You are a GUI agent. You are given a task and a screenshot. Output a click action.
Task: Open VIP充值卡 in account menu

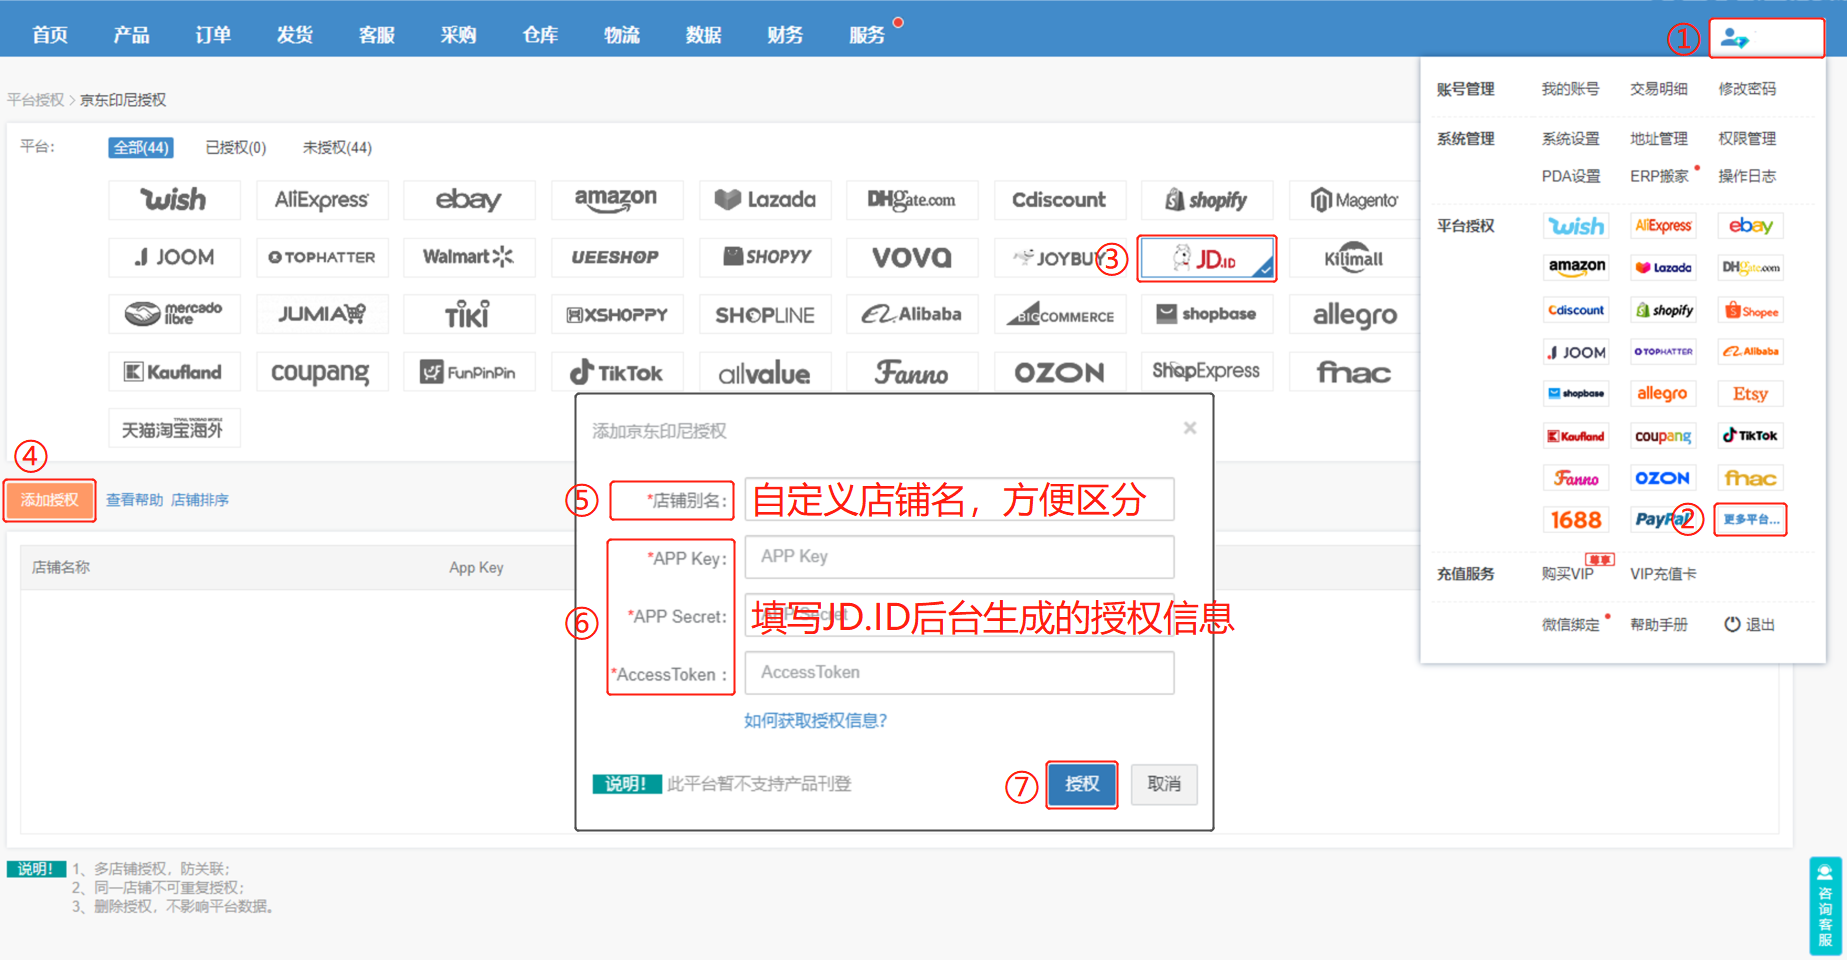pyautogui.click(x=1663, y=574)
